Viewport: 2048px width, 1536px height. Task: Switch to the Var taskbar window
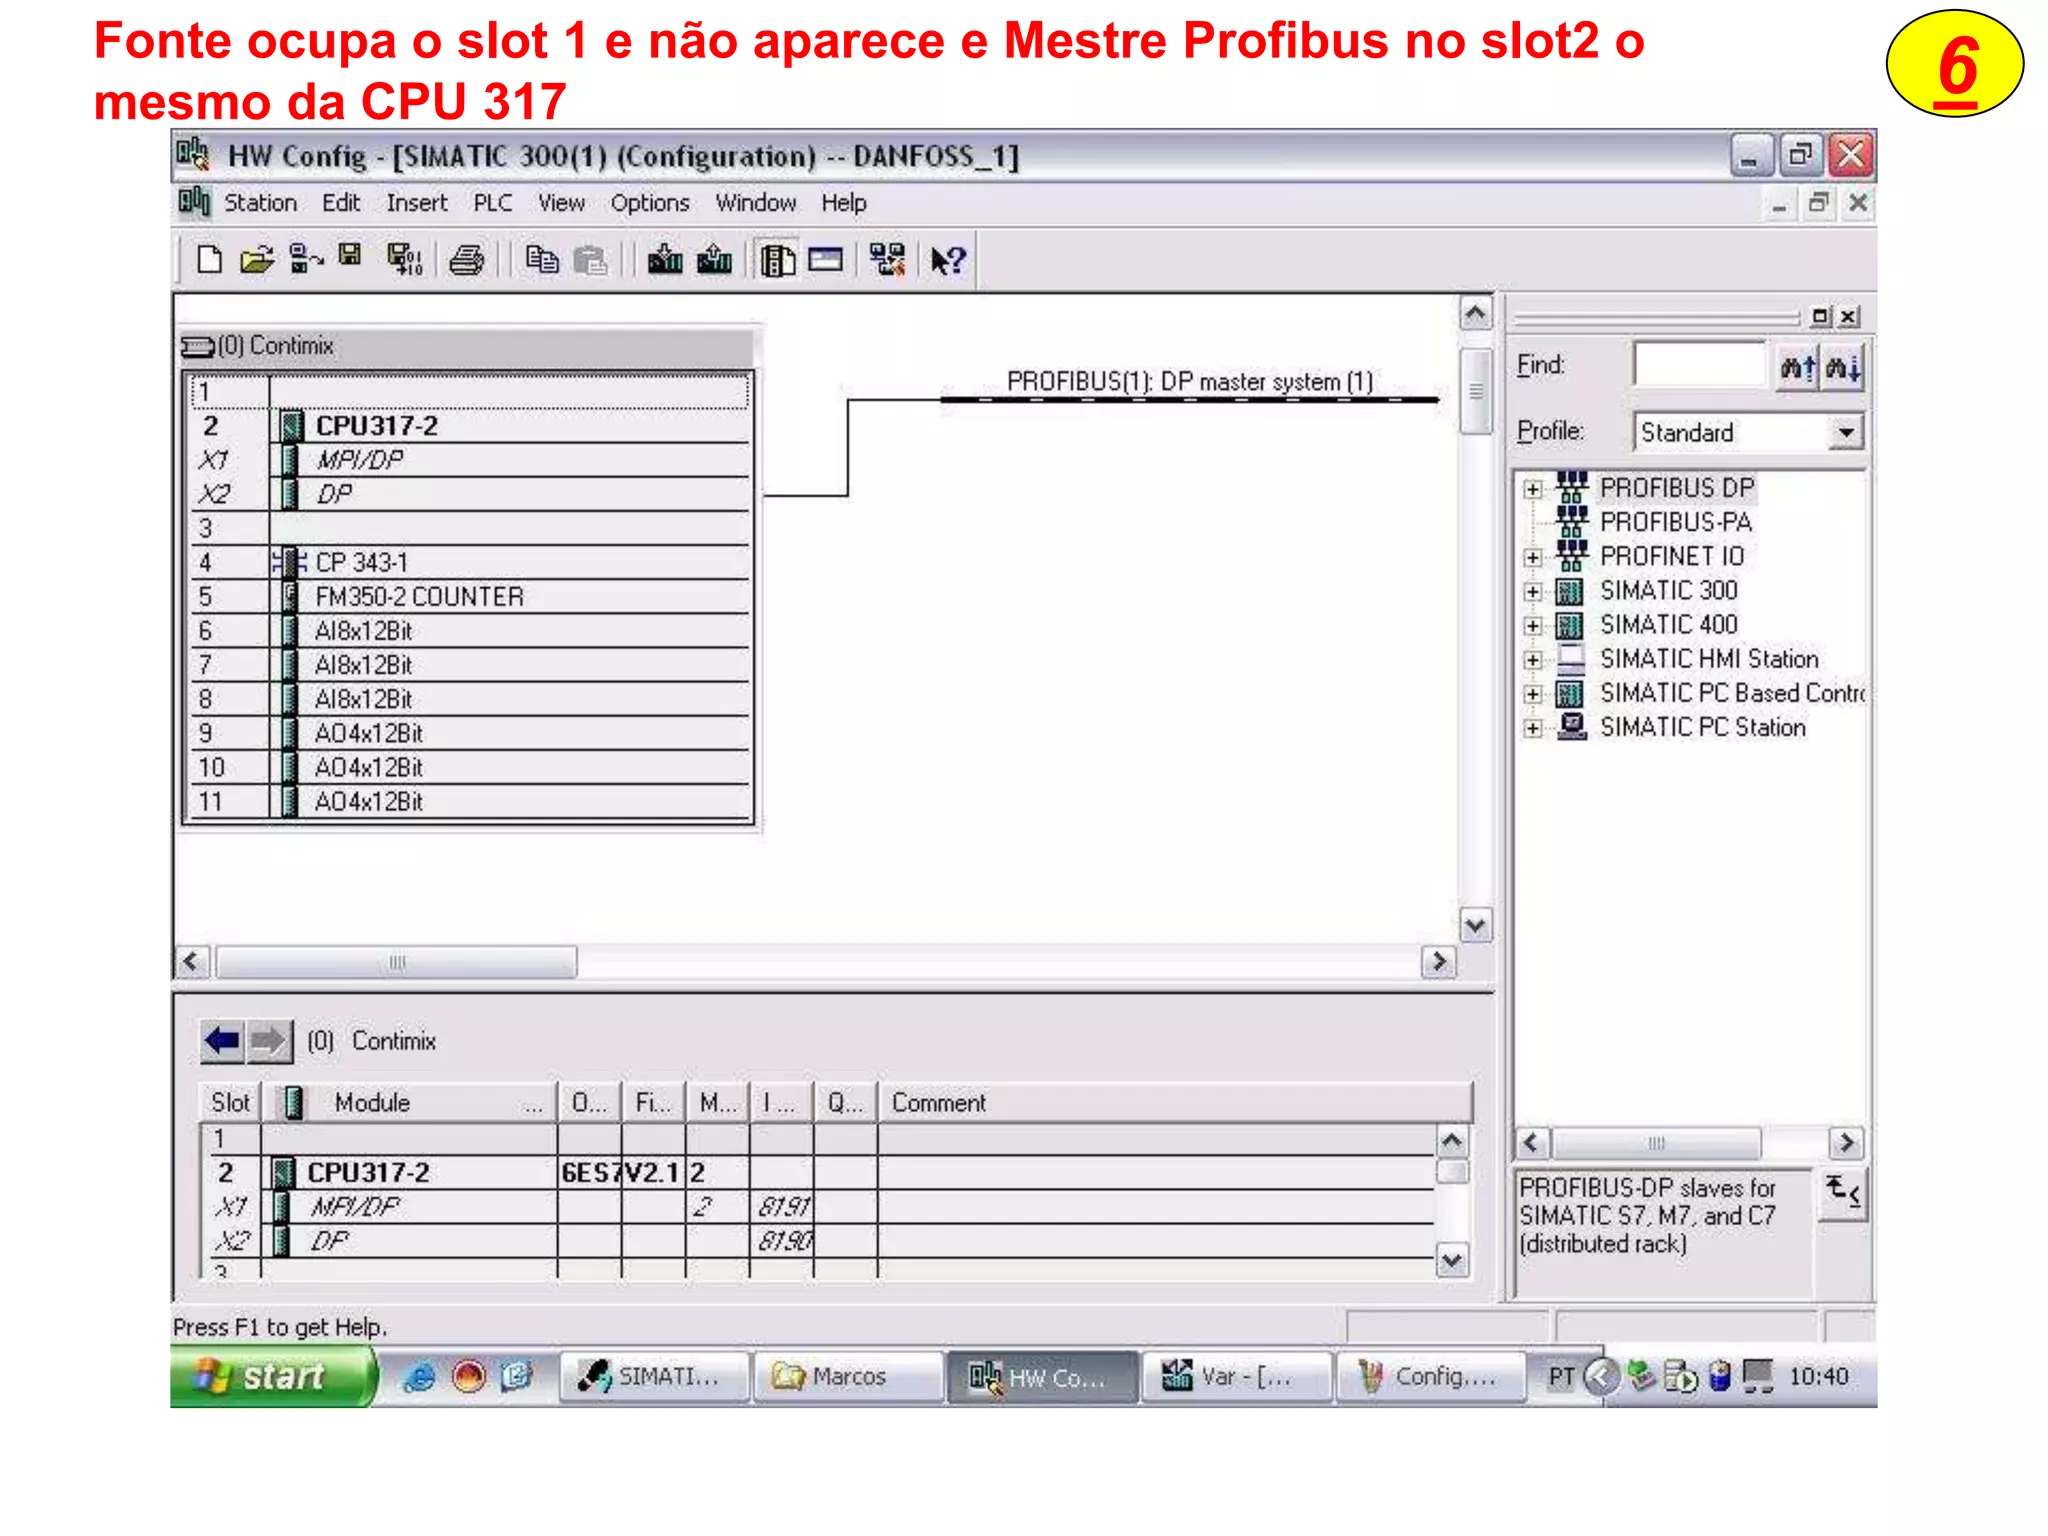pyautogui.click(x=1237, y=1377)
